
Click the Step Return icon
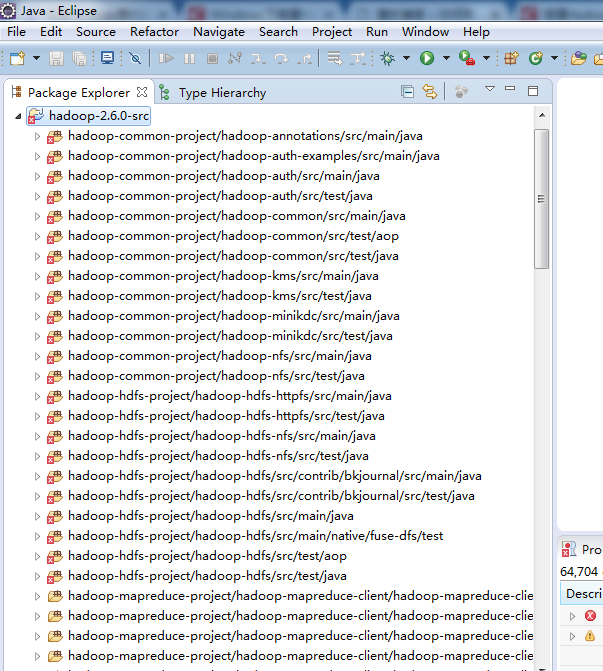point(304,58)
